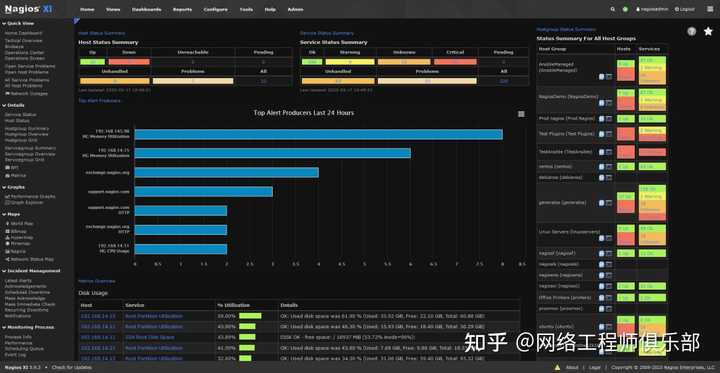Open the Configure menu
The image size is (720, 373).
215,10
